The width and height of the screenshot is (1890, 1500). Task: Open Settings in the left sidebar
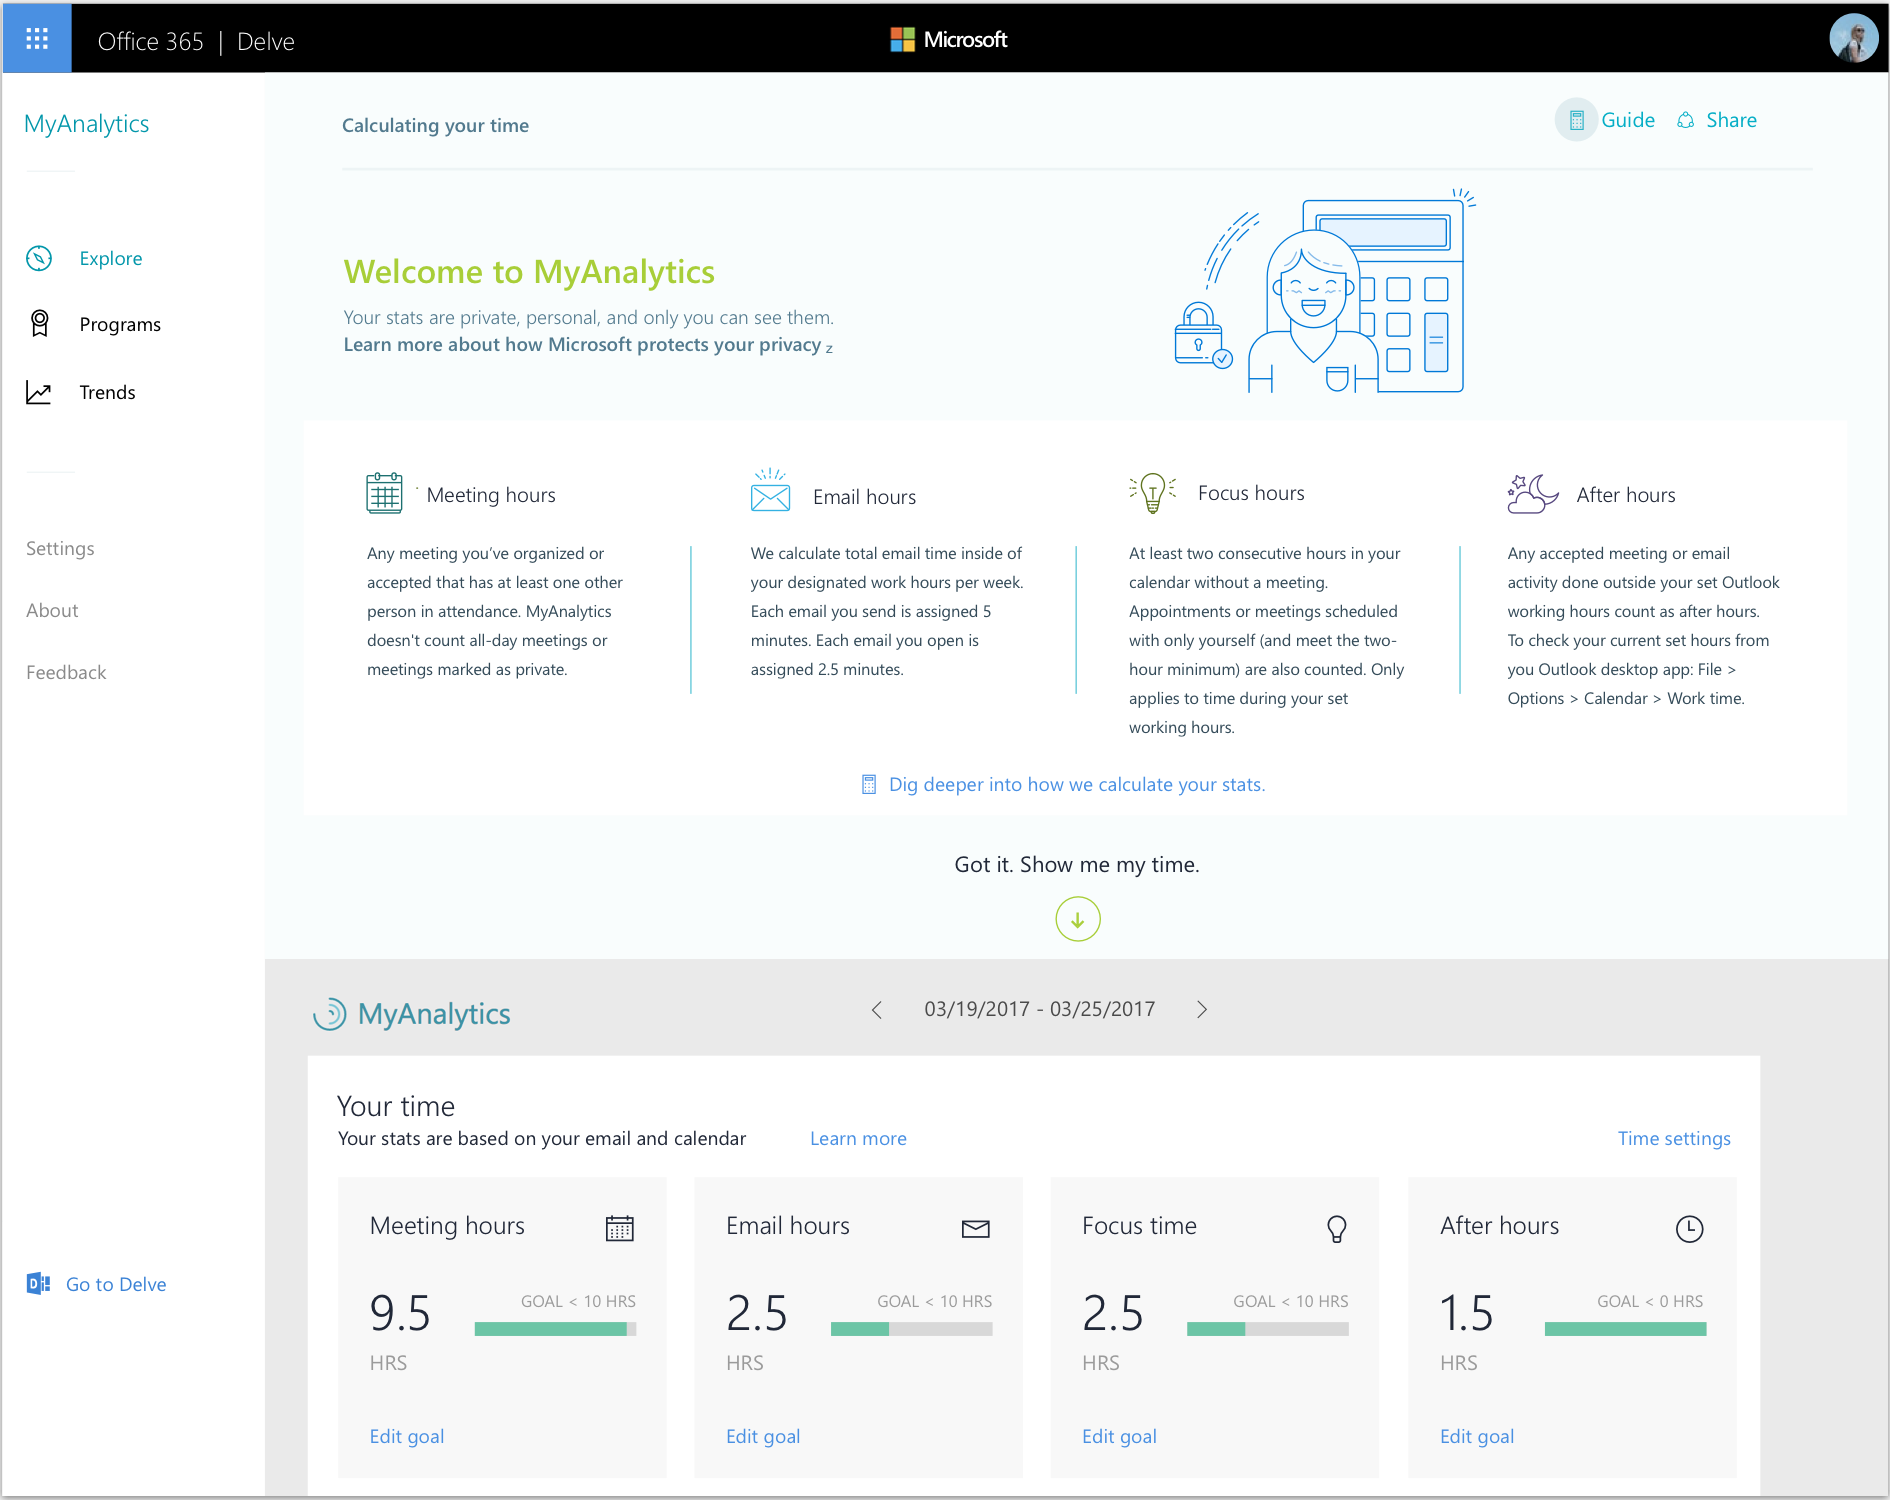(x=60, y=548)
